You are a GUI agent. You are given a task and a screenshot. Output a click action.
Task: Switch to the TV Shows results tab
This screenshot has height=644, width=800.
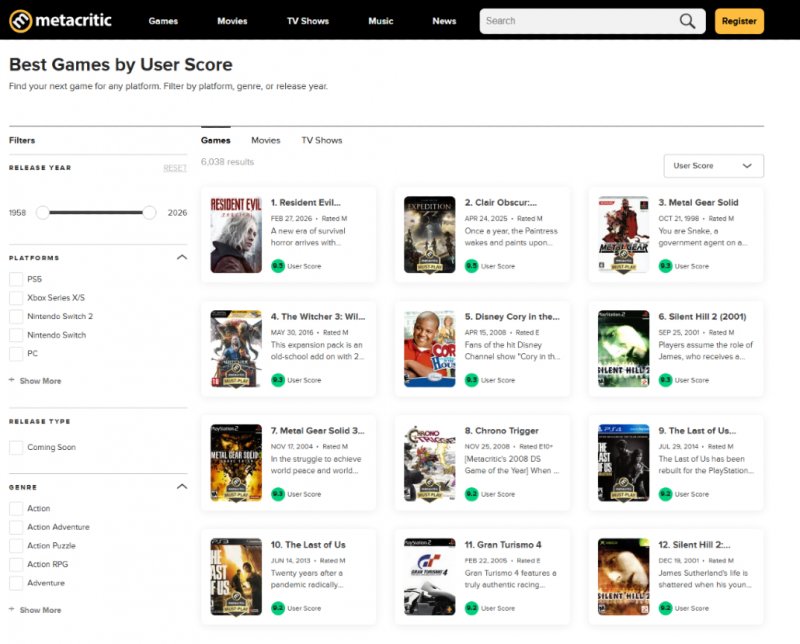point(321,140)
